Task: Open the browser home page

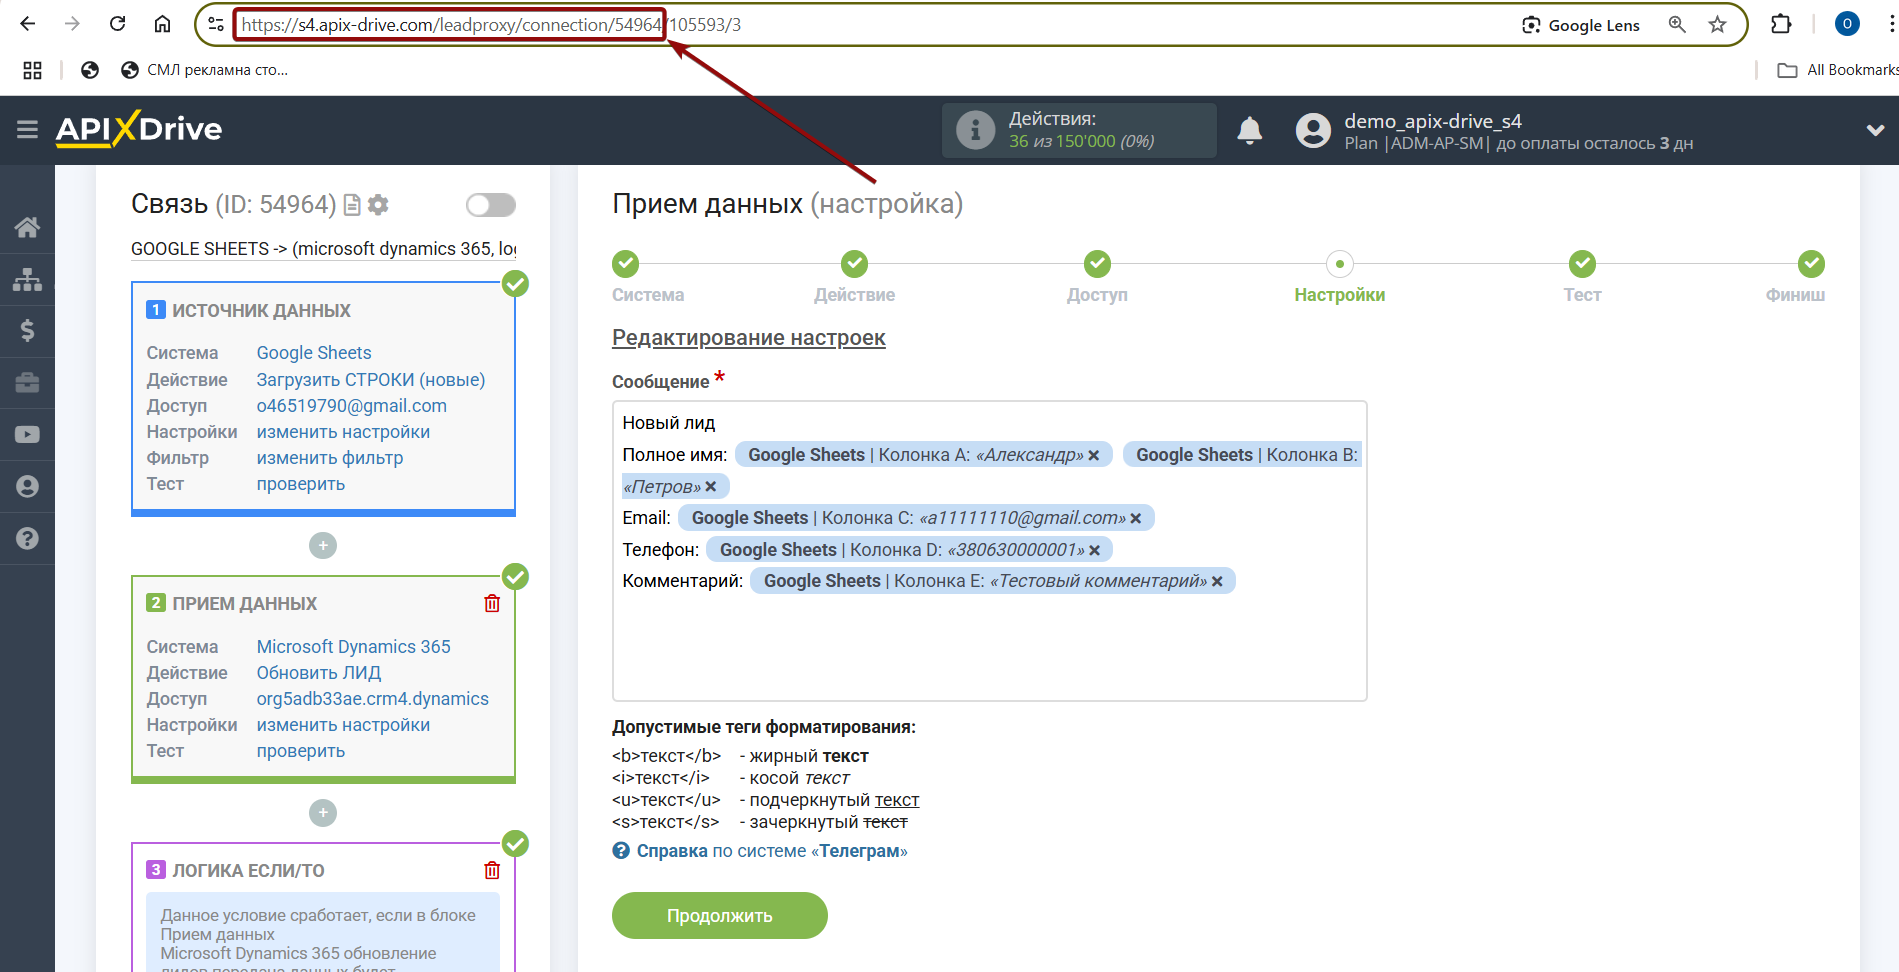Action: [x=162, y=24]
